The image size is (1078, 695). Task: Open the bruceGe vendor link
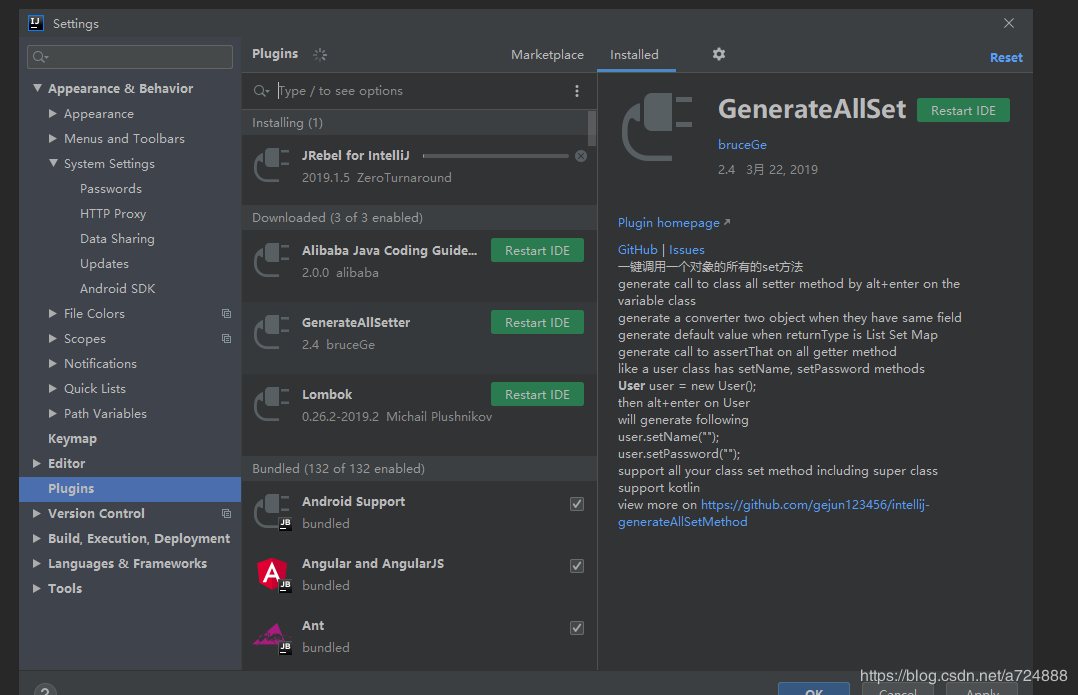click(742, 144)
